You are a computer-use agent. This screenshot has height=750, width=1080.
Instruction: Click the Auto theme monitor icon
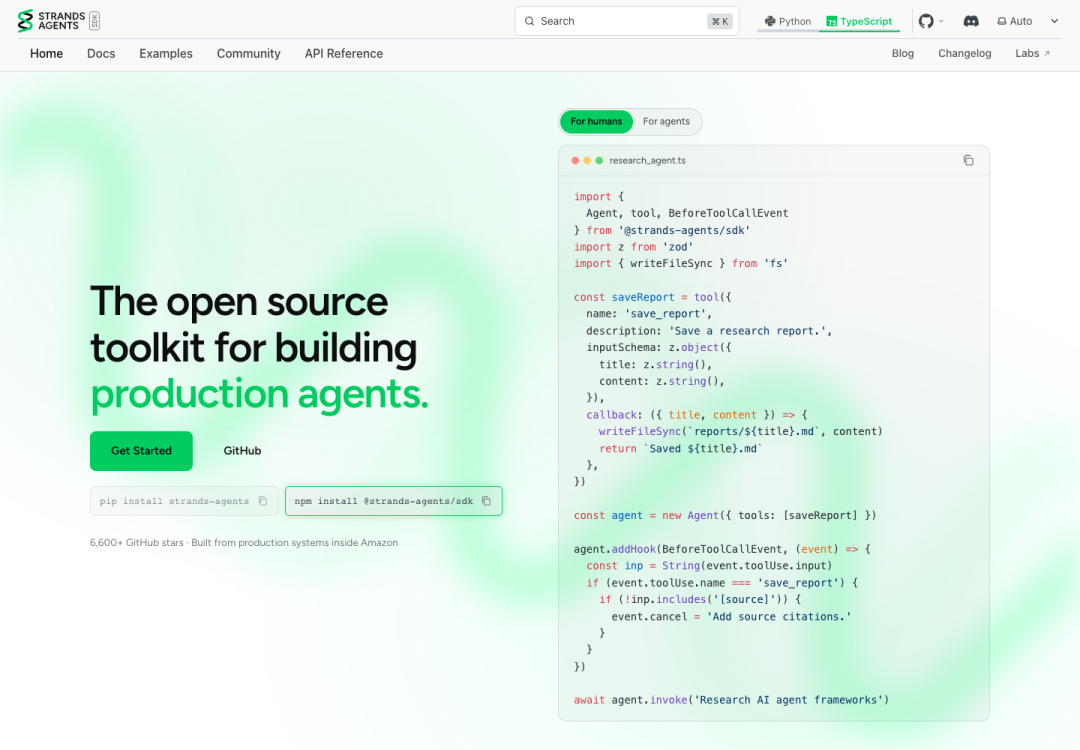coord(1001,21)
